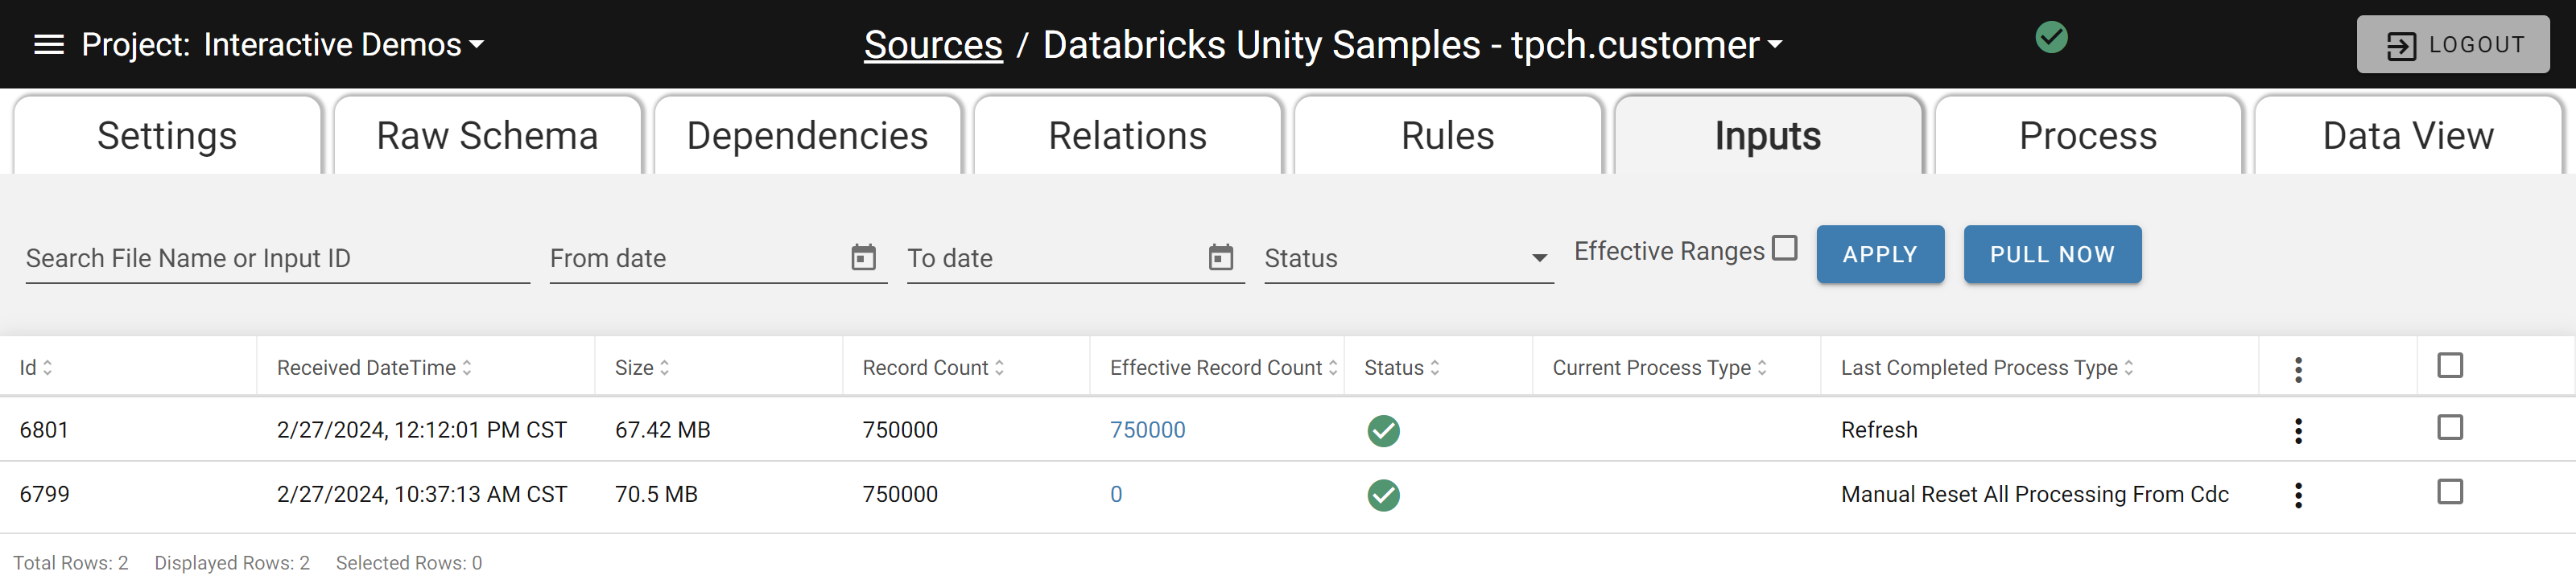Open effective record count 750000 link
2576x588 pixels.
(x=1147, y=430)
